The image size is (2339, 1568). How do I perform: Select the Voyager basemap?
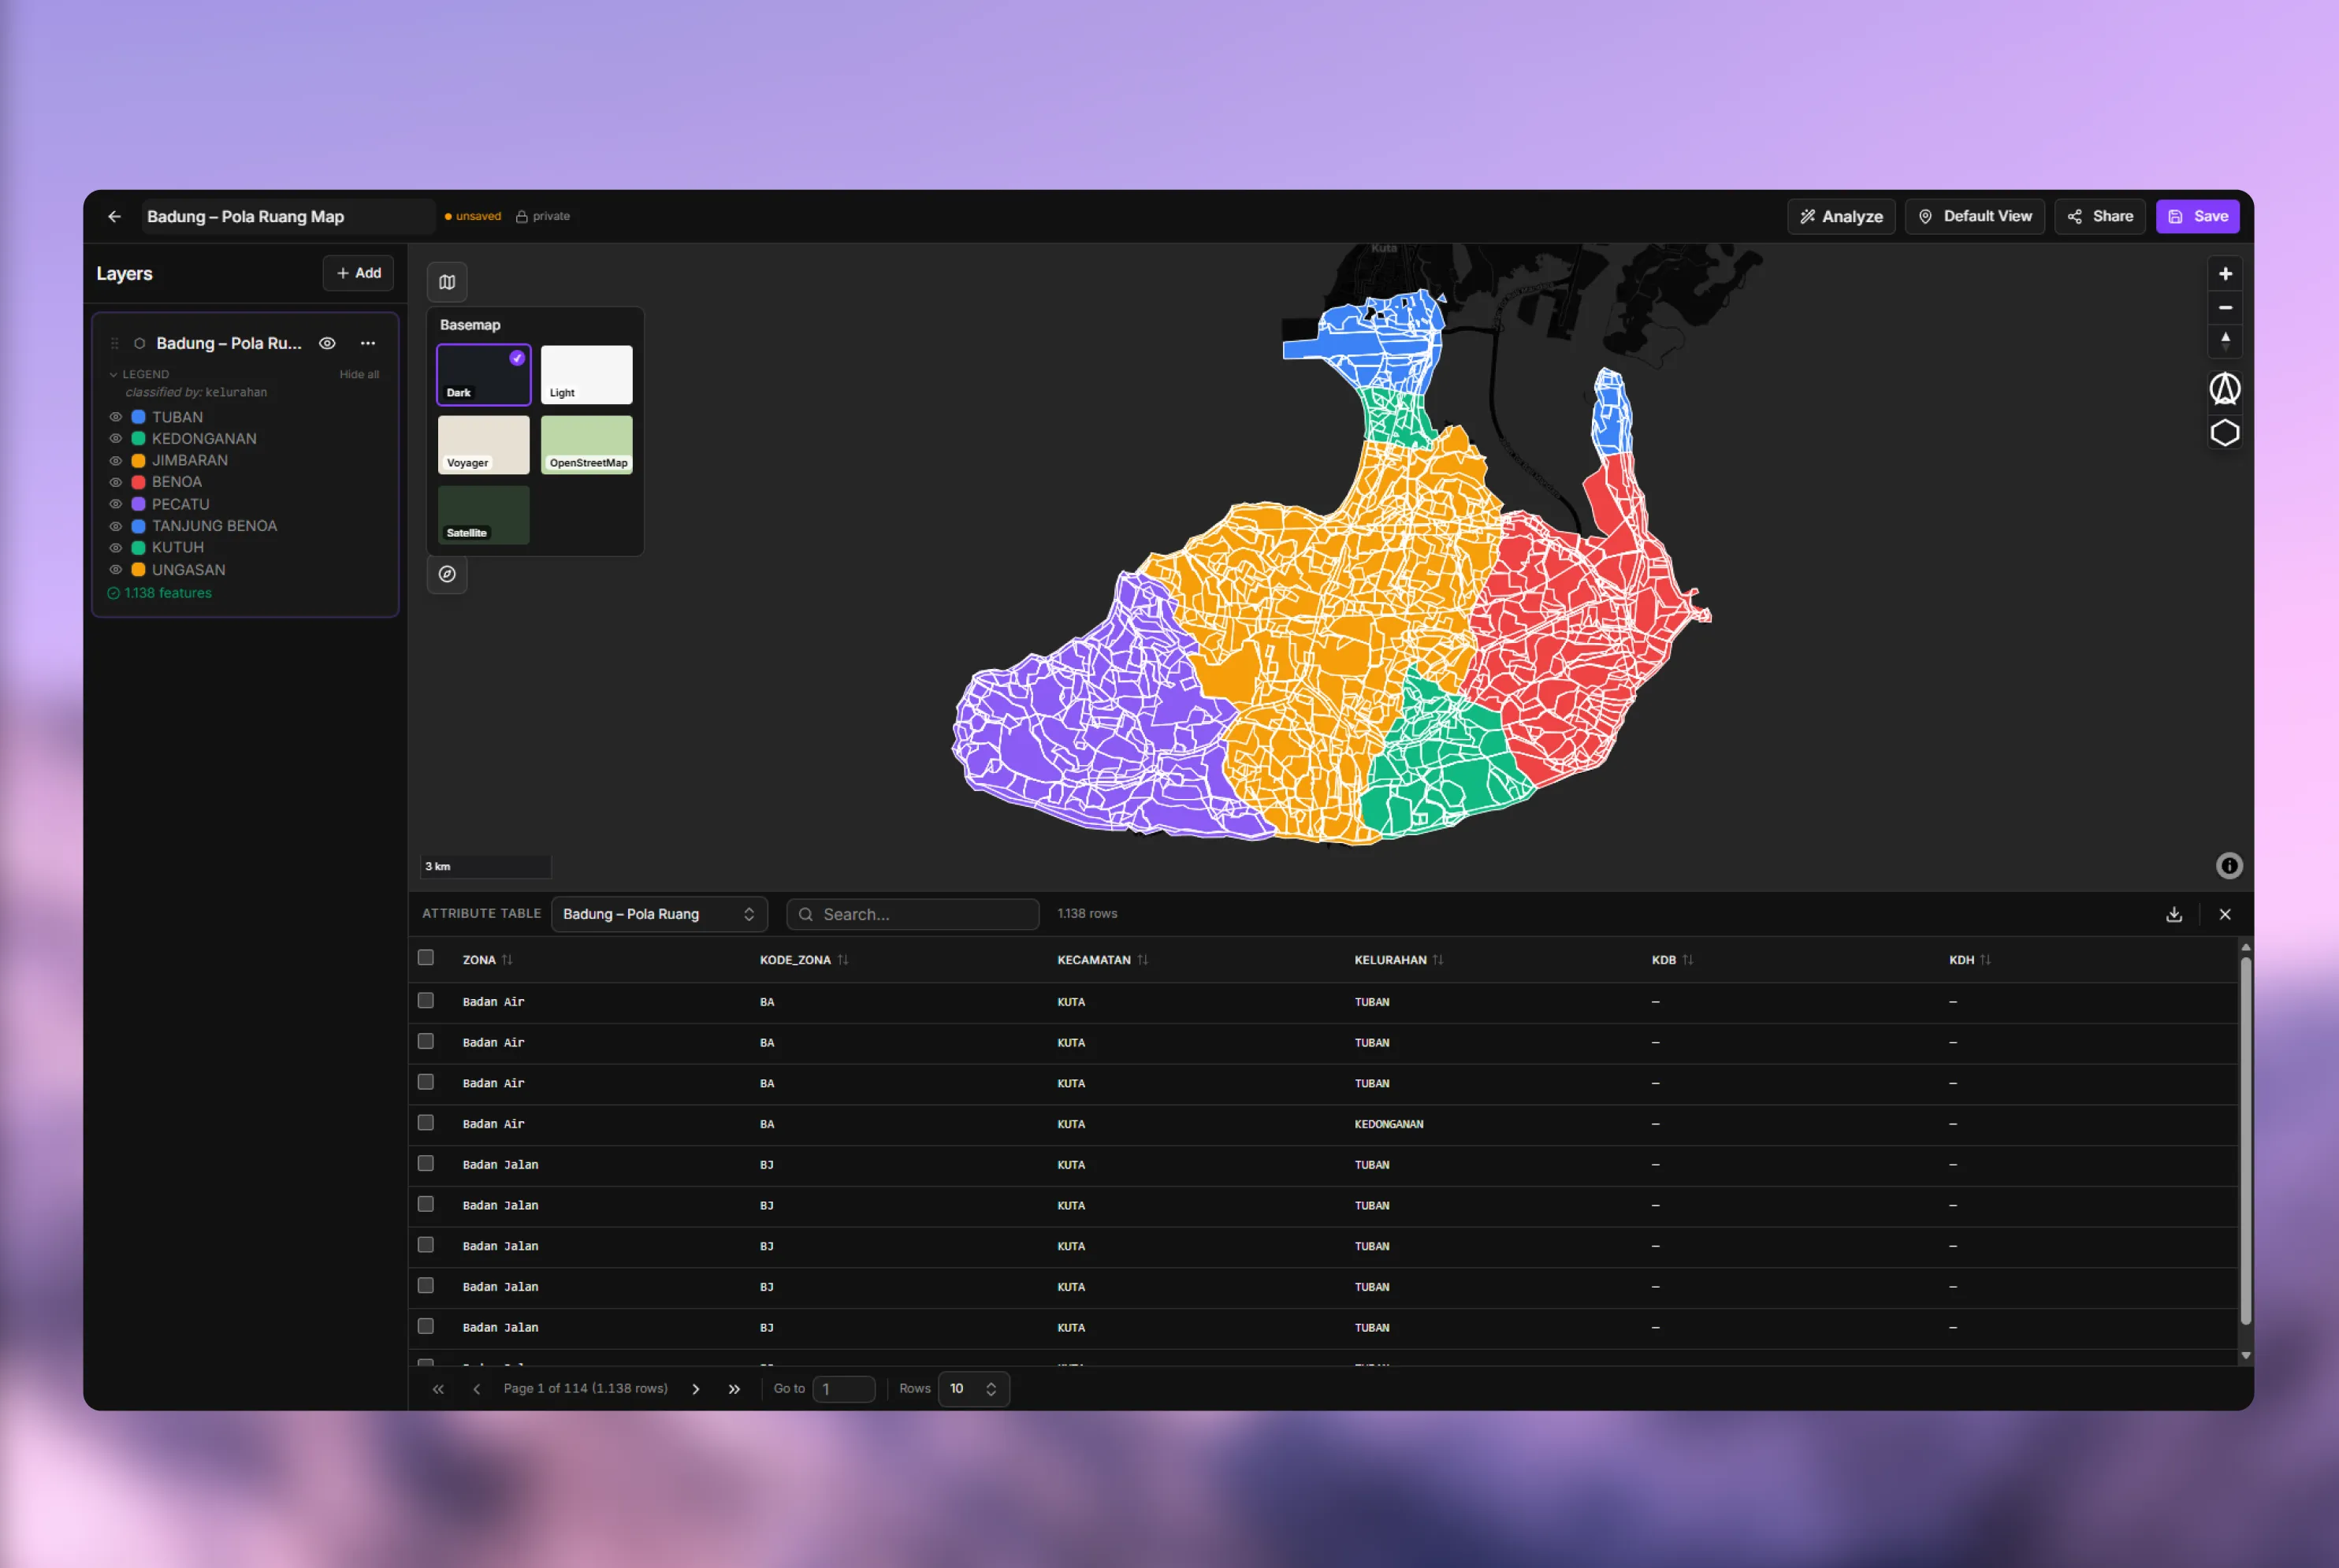[x=484, y=445]
